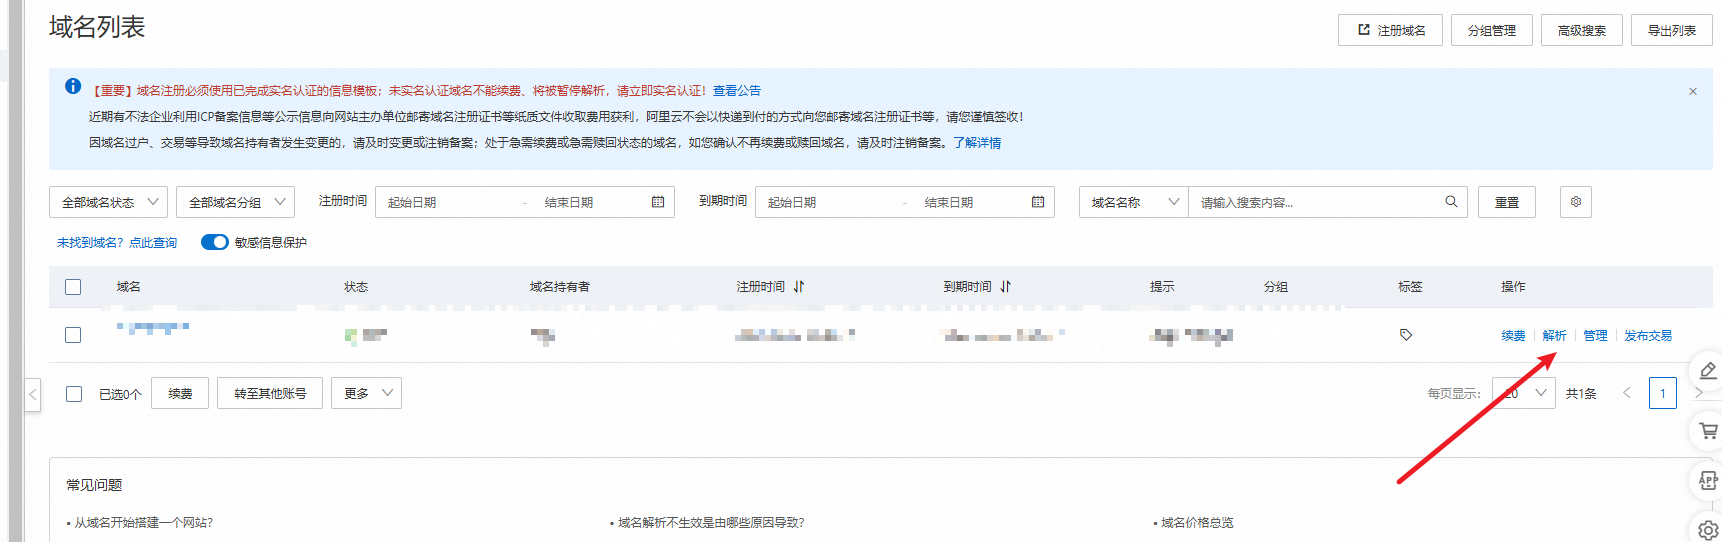Click the search magnifier icon
The height and width of the screenshot is (542, 1722).
click(1451, 202)
